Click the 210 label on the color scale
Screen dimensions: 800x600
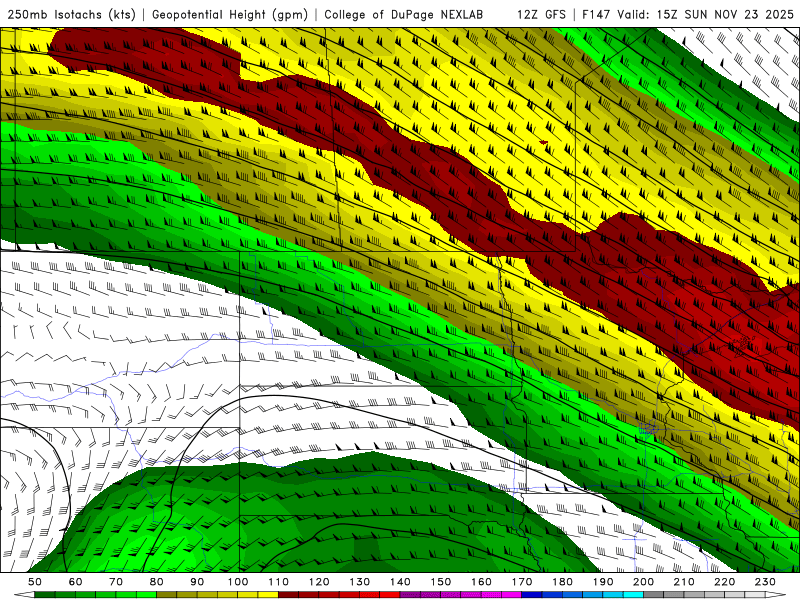[684, 582]
